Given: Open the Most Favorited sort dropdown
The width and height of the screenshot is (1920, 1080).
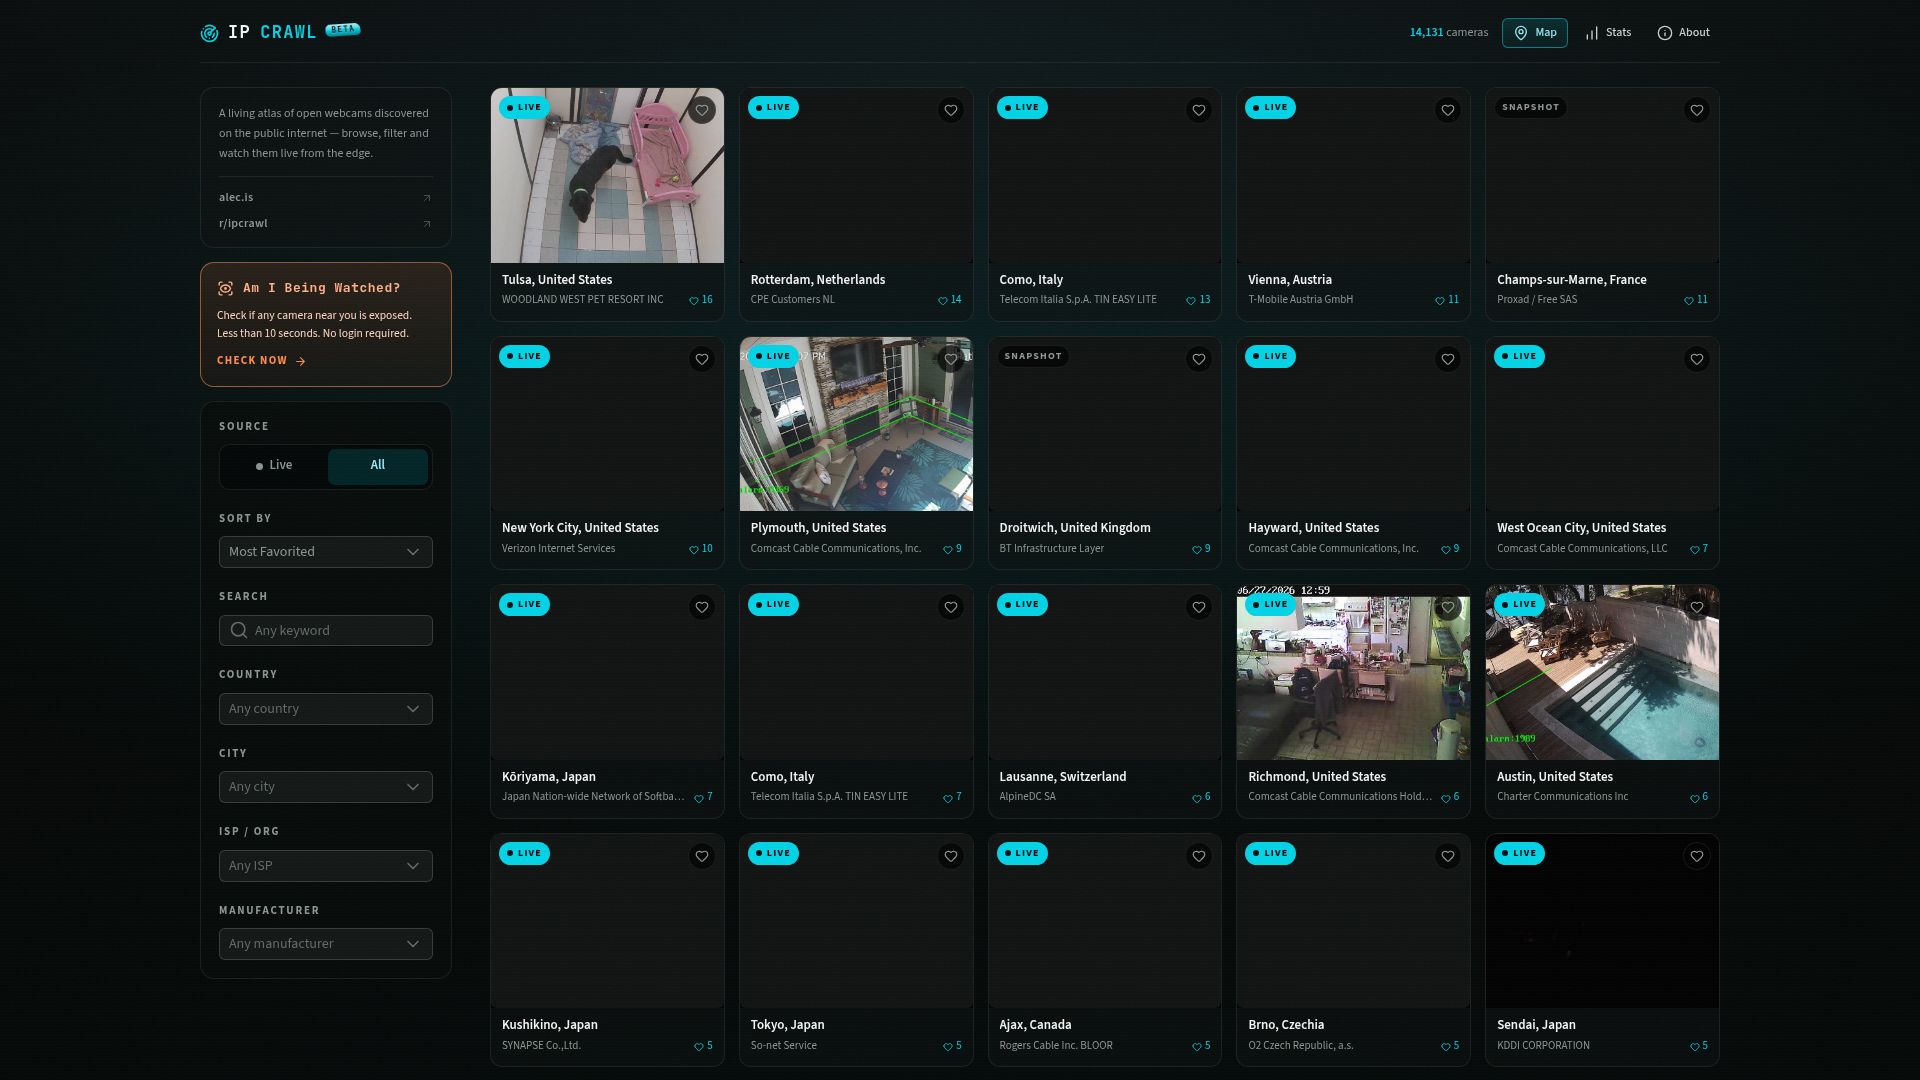Looking at the screenshot, I should (x=326, y=552).
